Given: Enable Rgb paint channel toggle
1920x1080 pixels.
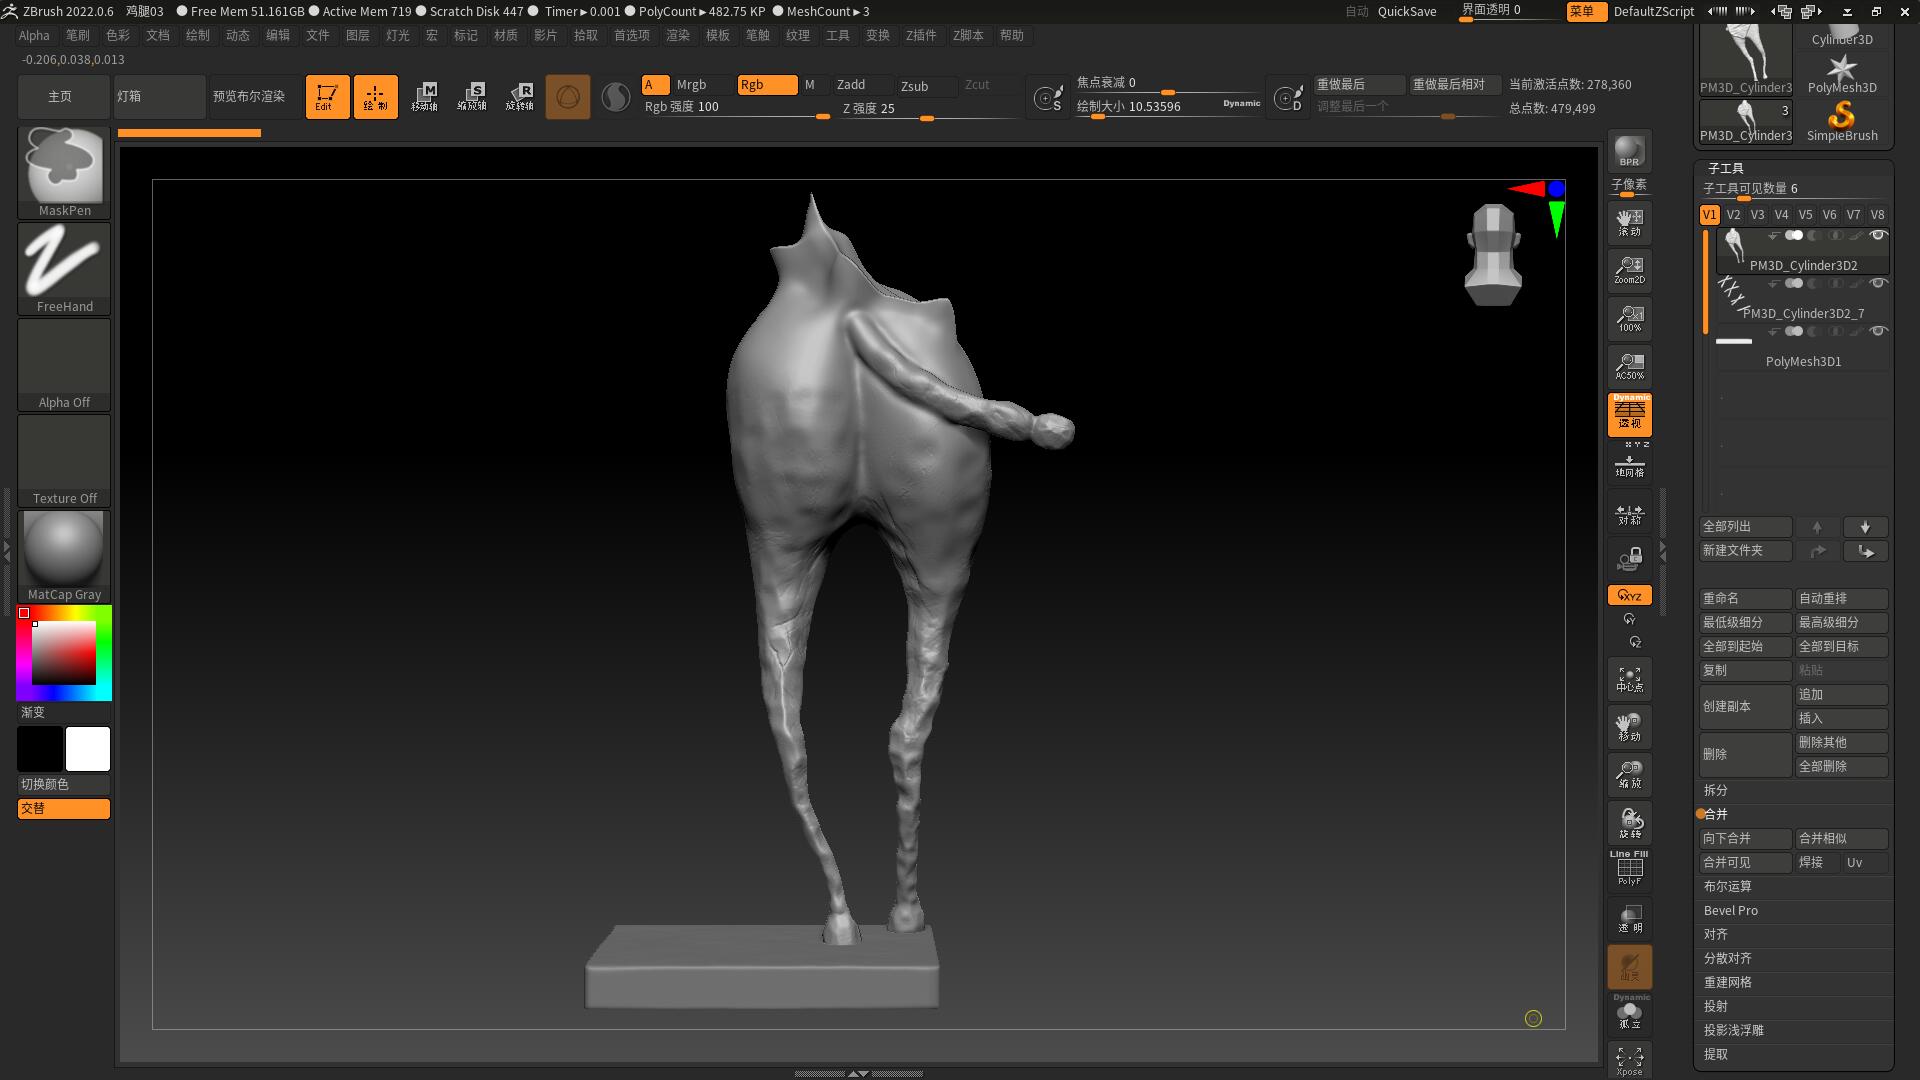Looking at the screenshot, I should [766, 85].
